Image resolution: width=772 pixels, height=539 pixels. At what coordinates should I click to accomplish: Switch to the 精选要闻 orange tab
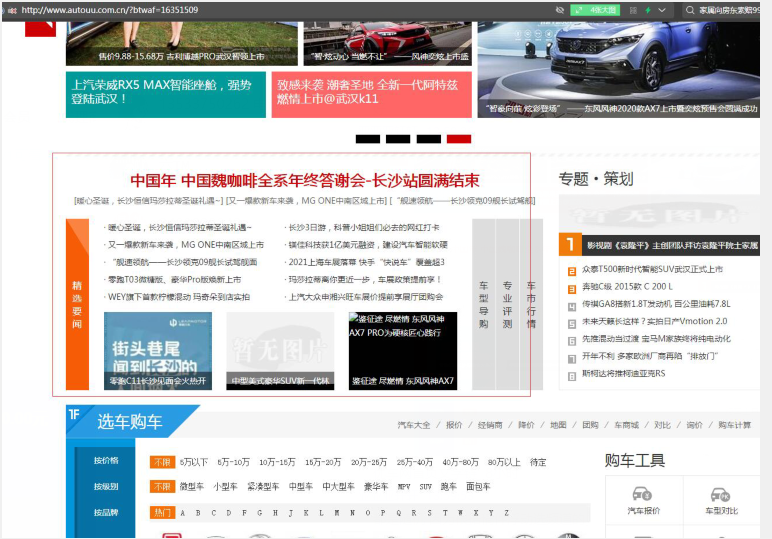tap(77, 304)
